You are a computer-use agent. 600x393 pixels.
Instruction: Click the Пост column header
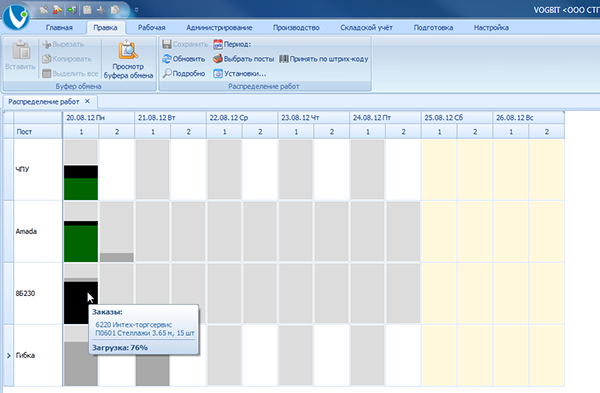38,132
